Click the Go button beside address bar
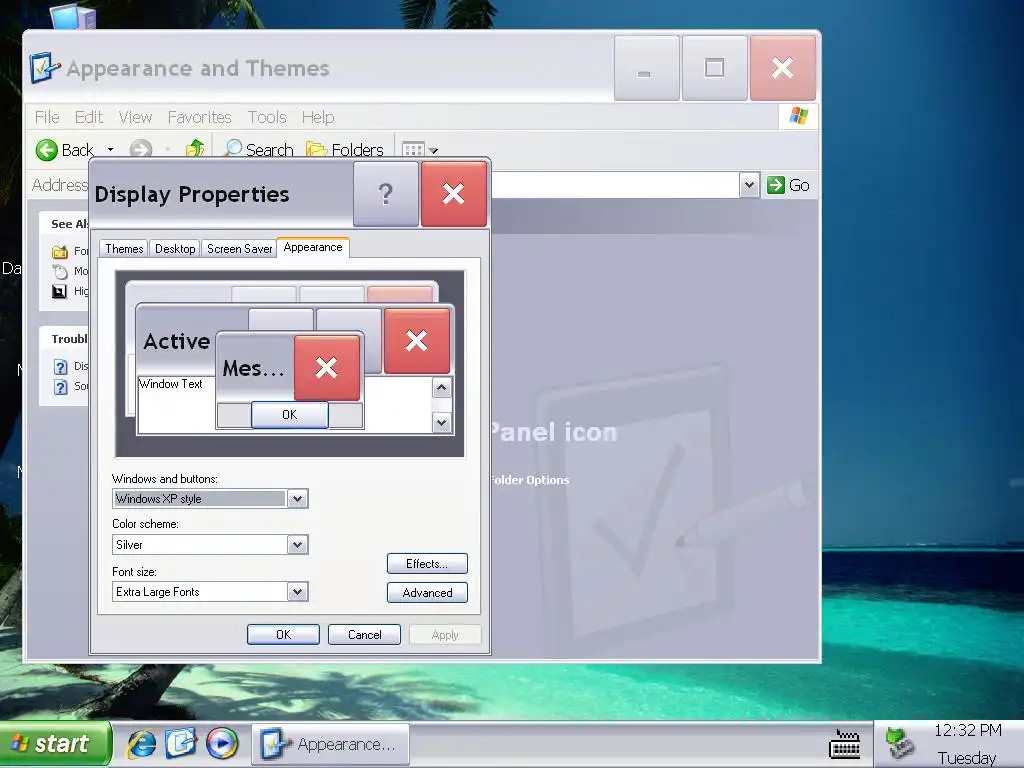 click(x=788, y=185)
